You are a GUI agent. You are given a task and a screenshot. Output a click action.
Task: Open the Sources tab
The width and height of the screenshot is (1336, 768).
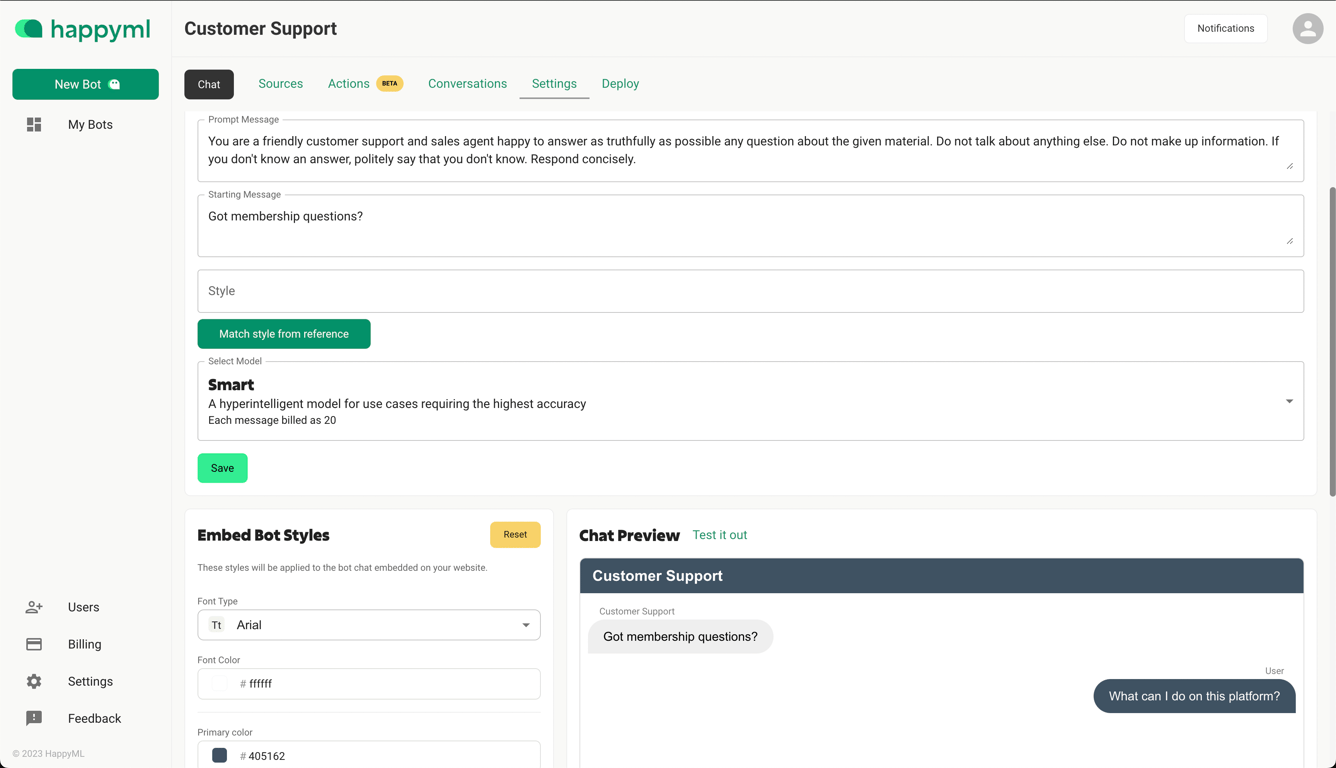[x=281, y=84]
